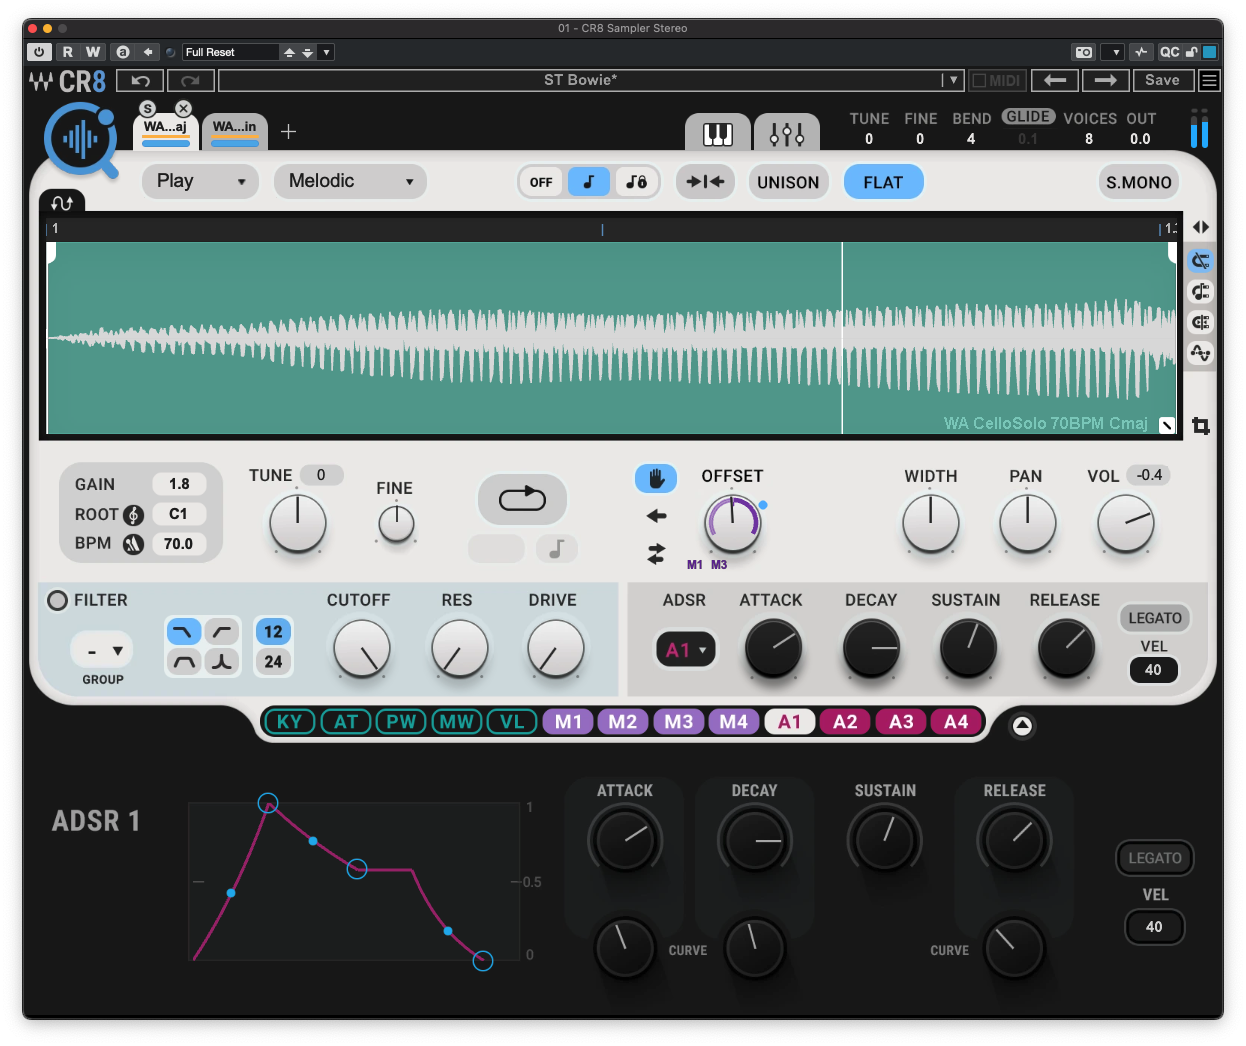Enable the MIDI checkbox
This screenshot has width=1246, height=1046.
(x=979, y=81)
